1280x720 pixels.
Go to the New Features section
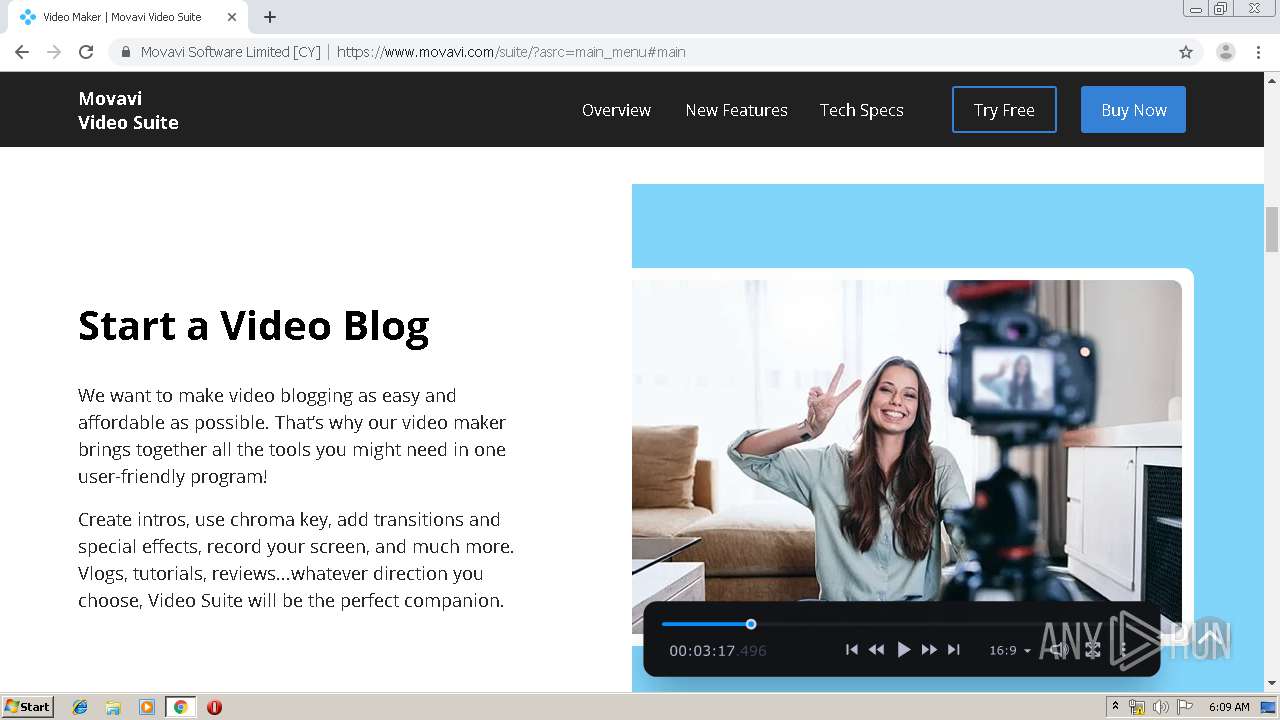click(736, 110)
